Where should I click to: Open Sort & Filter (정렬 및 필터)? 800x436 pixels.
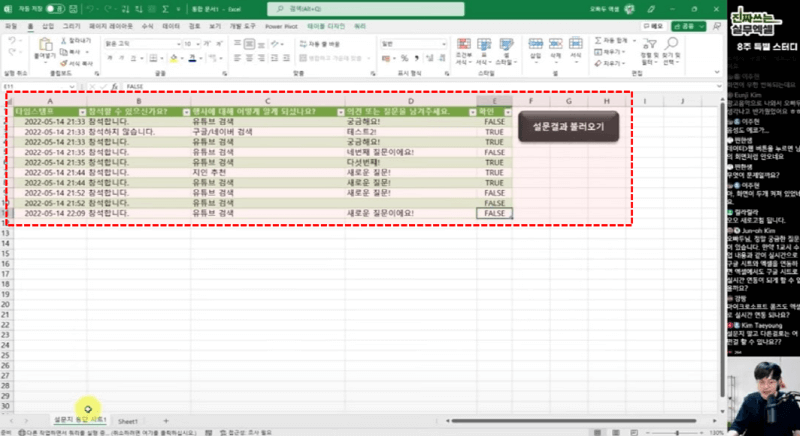[649, 51]
